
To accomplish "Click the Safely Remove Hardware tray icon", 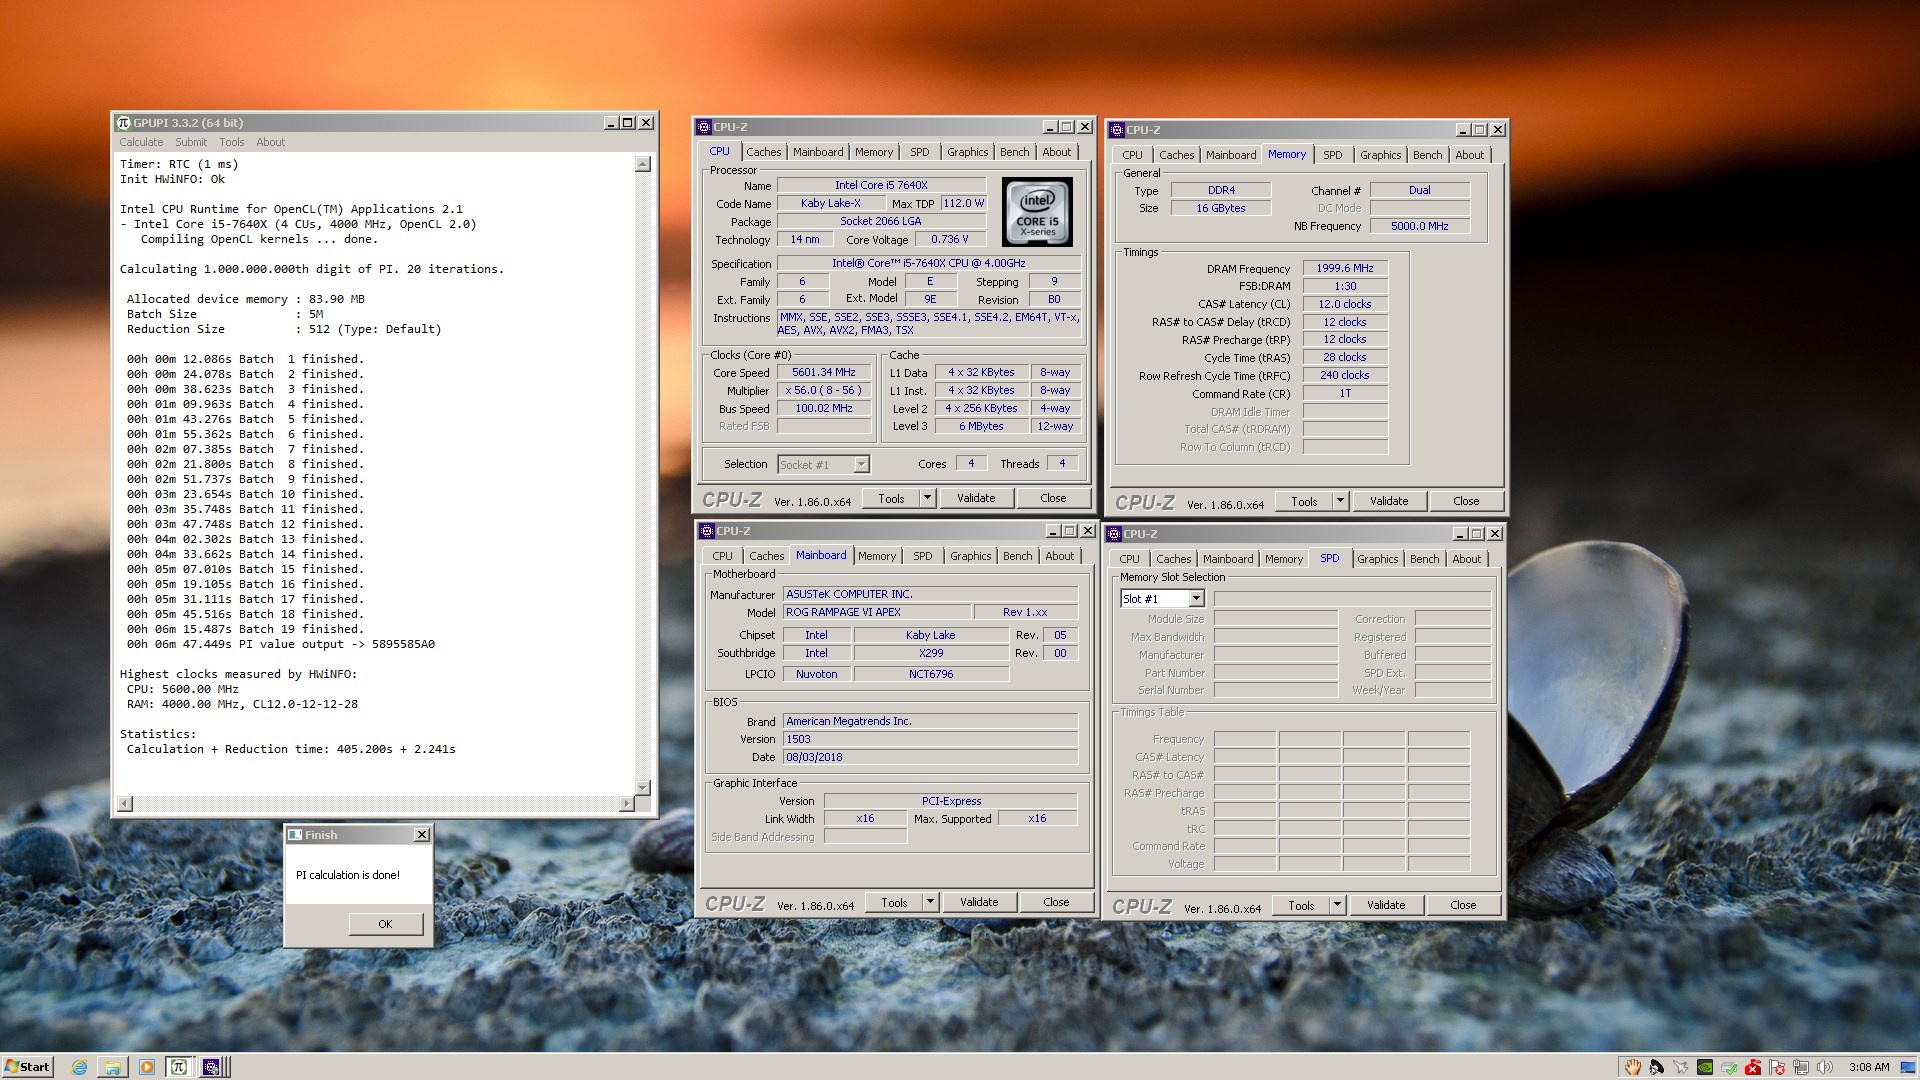I will point(1729,1067).
